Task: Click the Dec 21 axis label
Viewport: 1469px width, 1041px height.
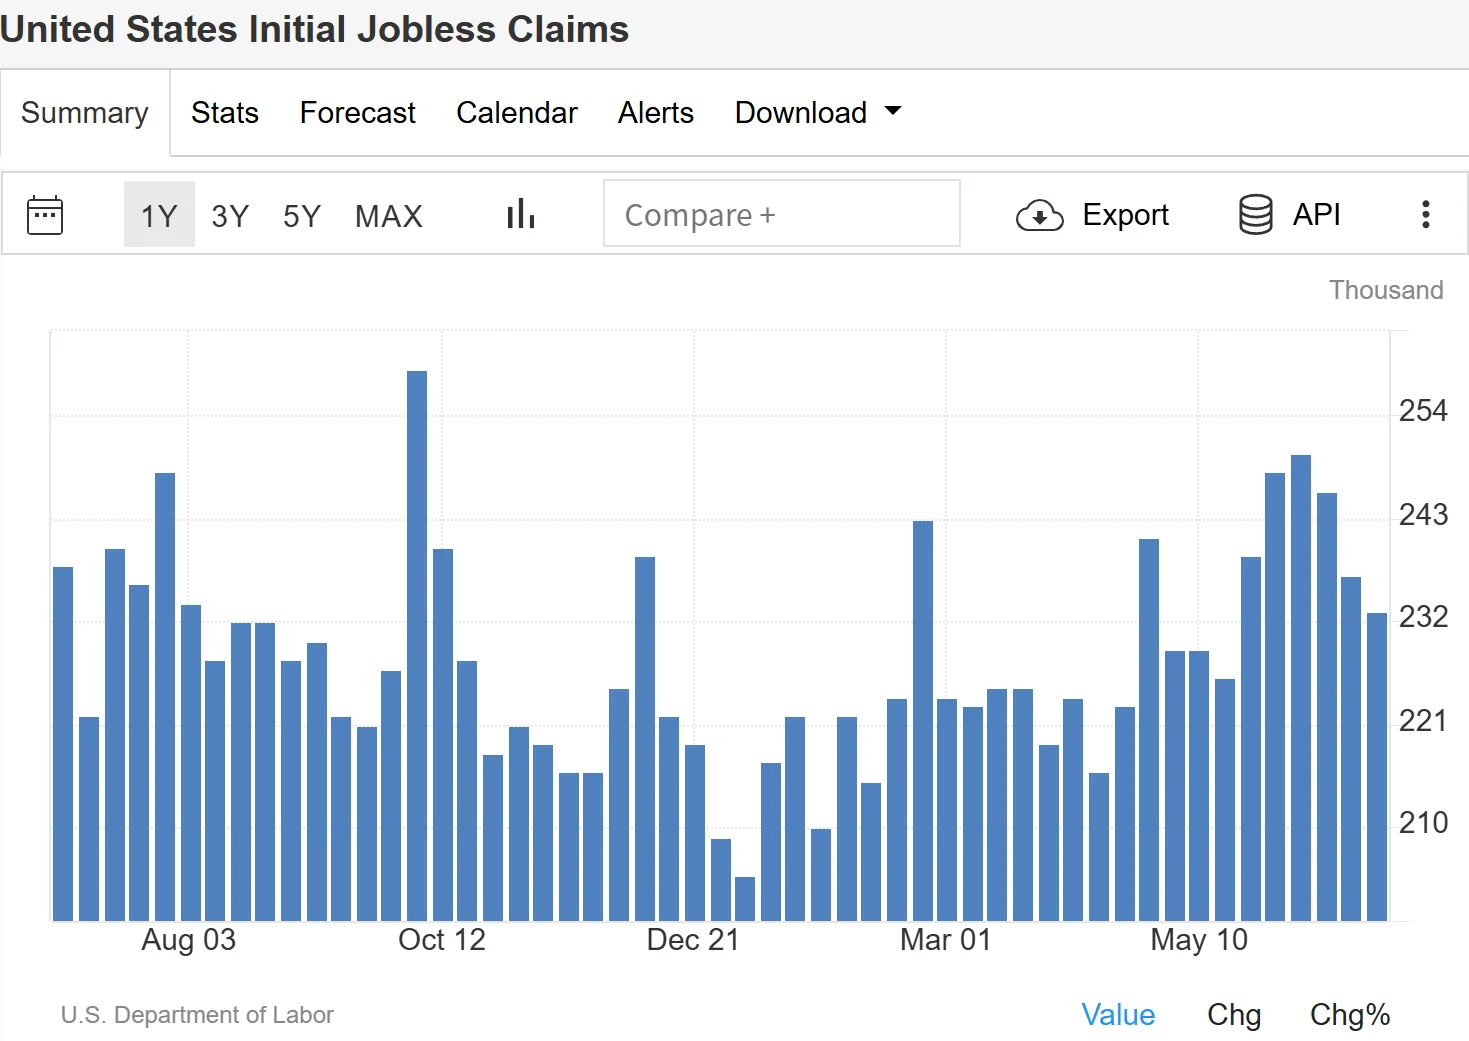Action: tap(693, 940)
